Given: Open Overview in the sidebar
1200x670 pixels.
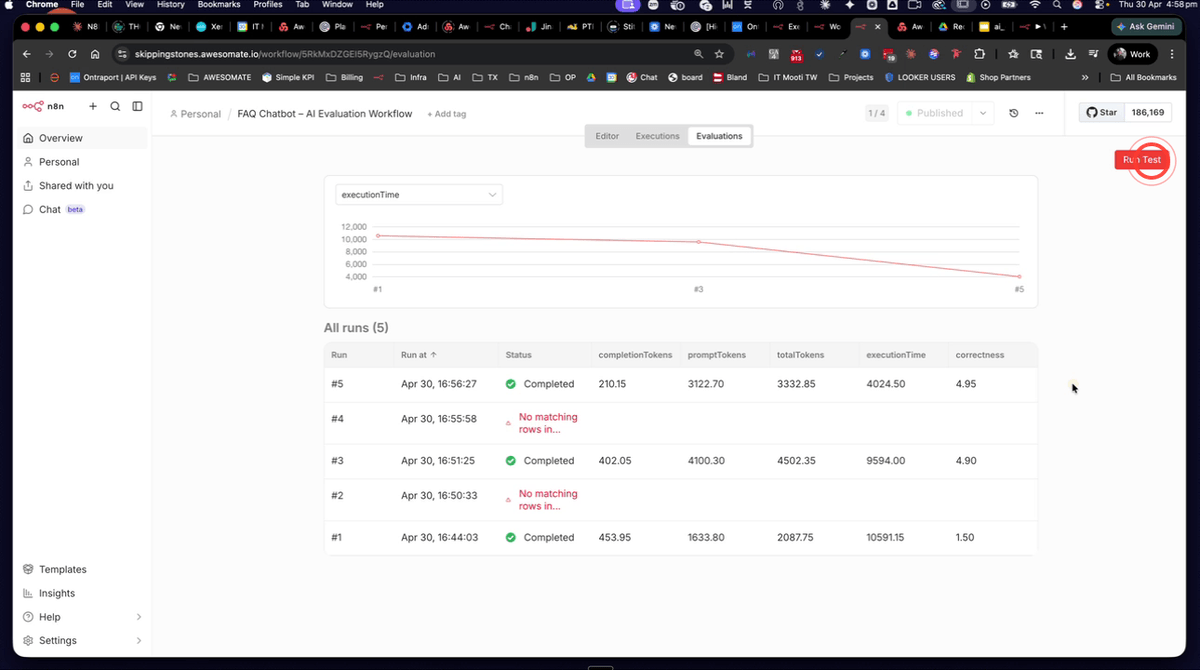Looking at the screenshot, I should (x=84, y=138).
